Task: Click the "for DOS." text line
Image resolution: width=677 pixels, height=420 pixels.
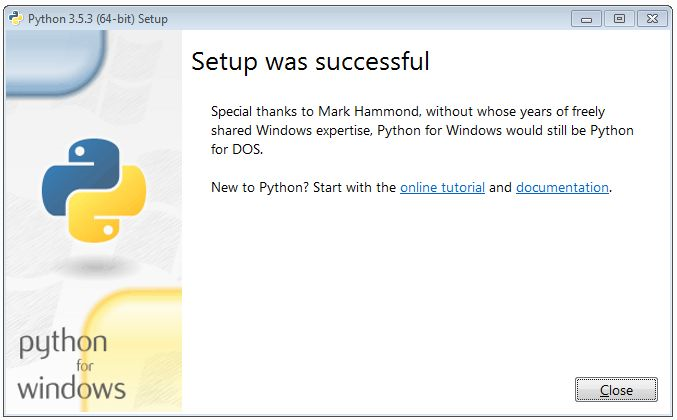Action: [x=237, y=149]
